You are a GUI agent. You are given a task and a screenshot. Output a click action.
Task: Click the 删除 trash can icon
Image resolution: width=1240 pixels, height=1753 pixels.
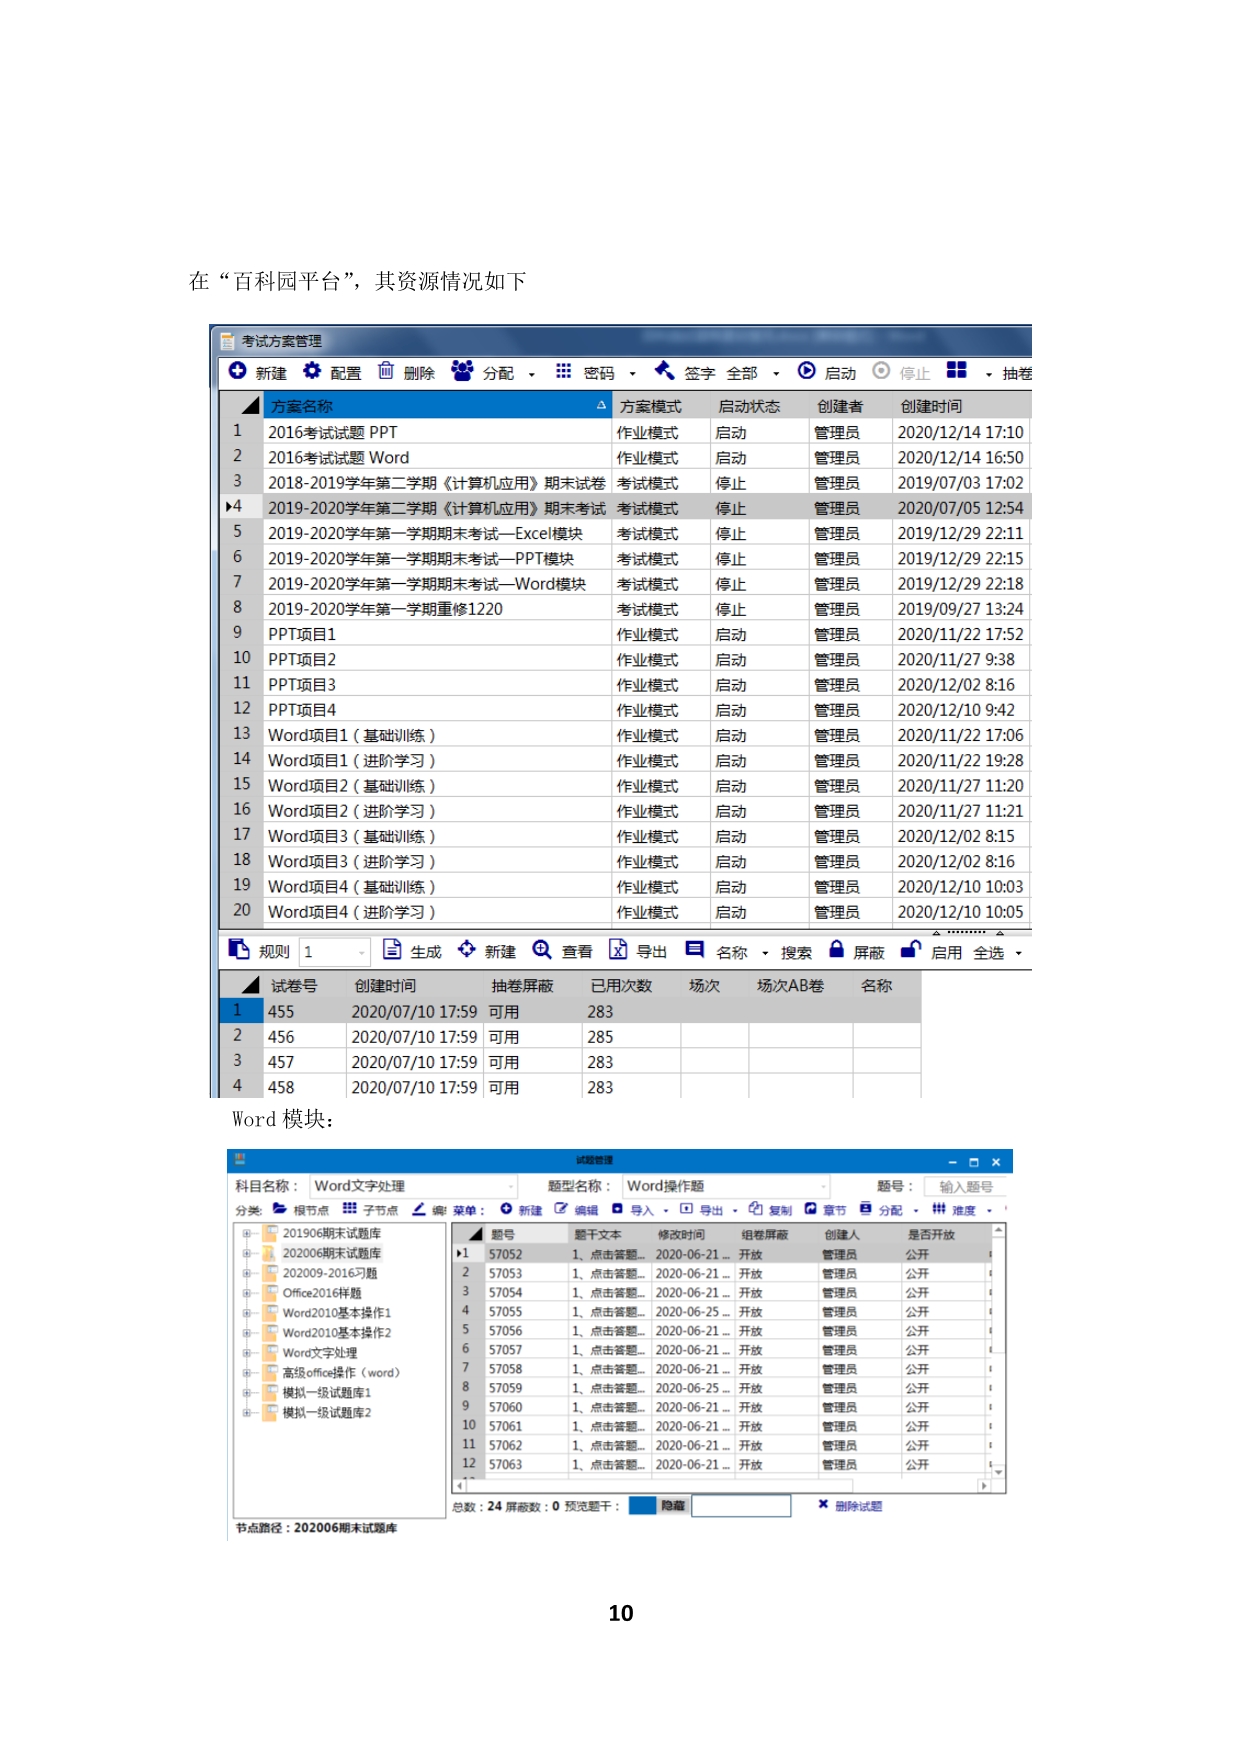(386, 371)
